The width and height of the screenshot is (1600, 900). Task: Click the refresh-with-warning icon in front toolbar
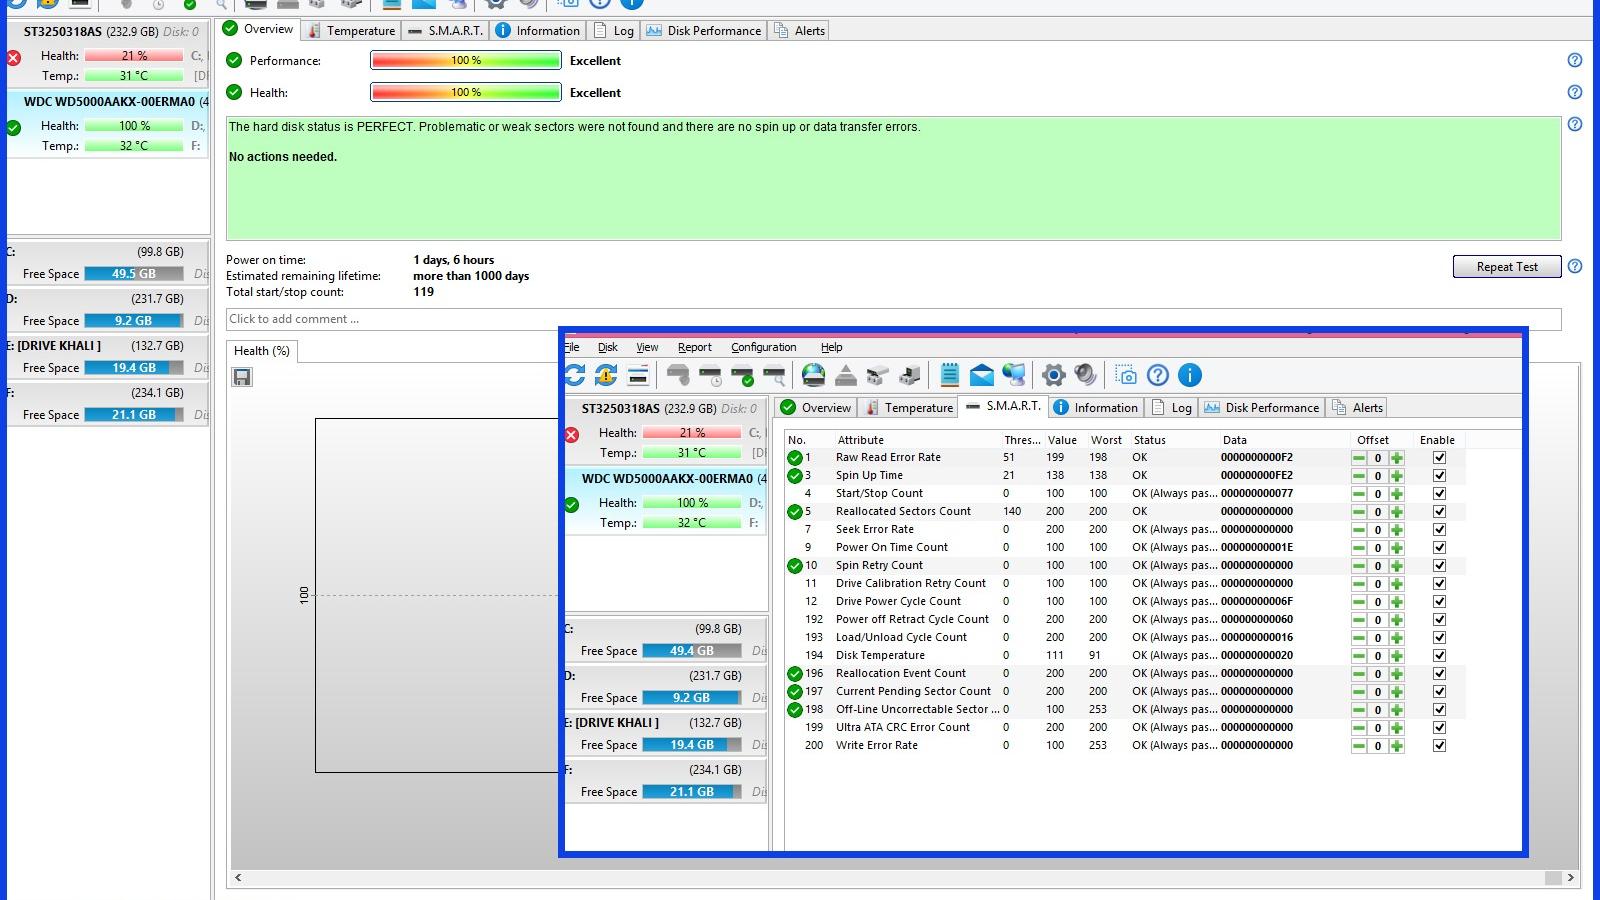(x=606, y=375)
